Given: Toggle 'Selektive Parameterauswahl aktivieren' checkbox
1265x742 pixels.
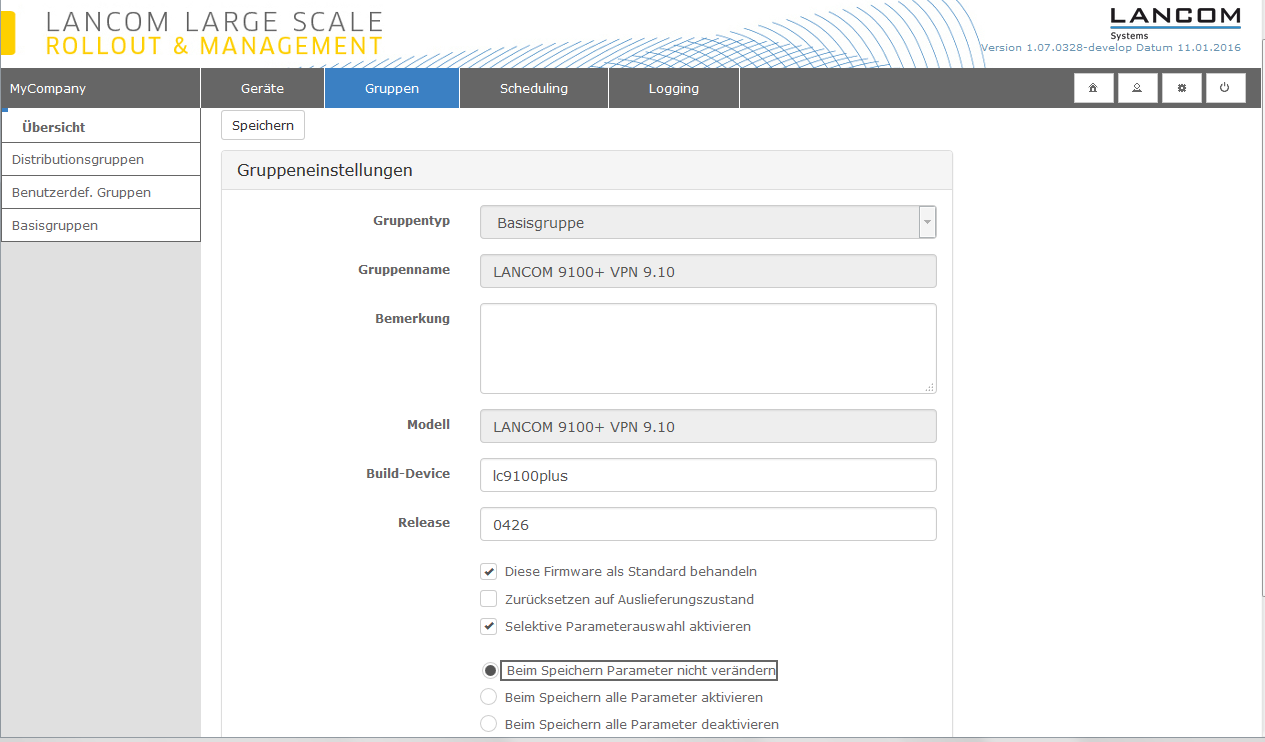Looking at the screenshot, I should tap(489, 627).
